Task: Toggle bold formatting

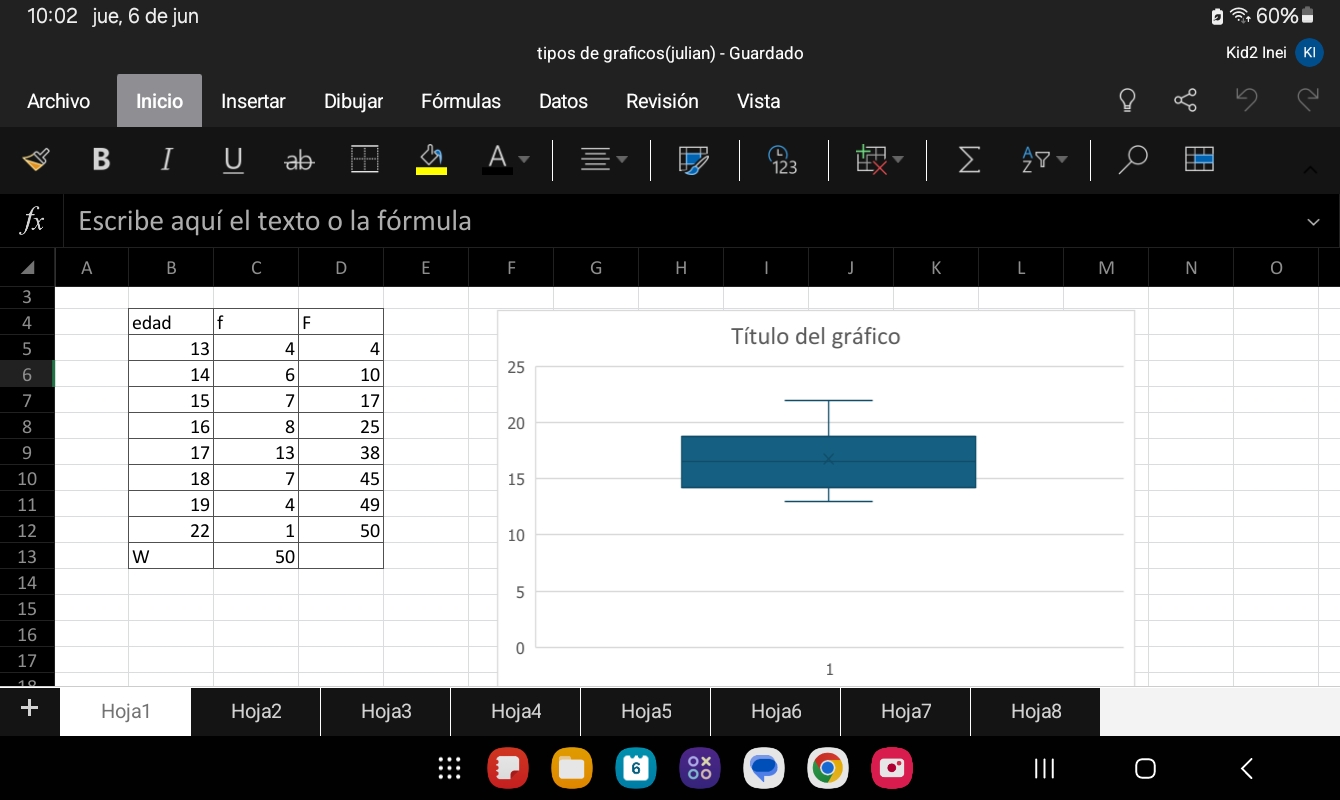Action: 101,160
